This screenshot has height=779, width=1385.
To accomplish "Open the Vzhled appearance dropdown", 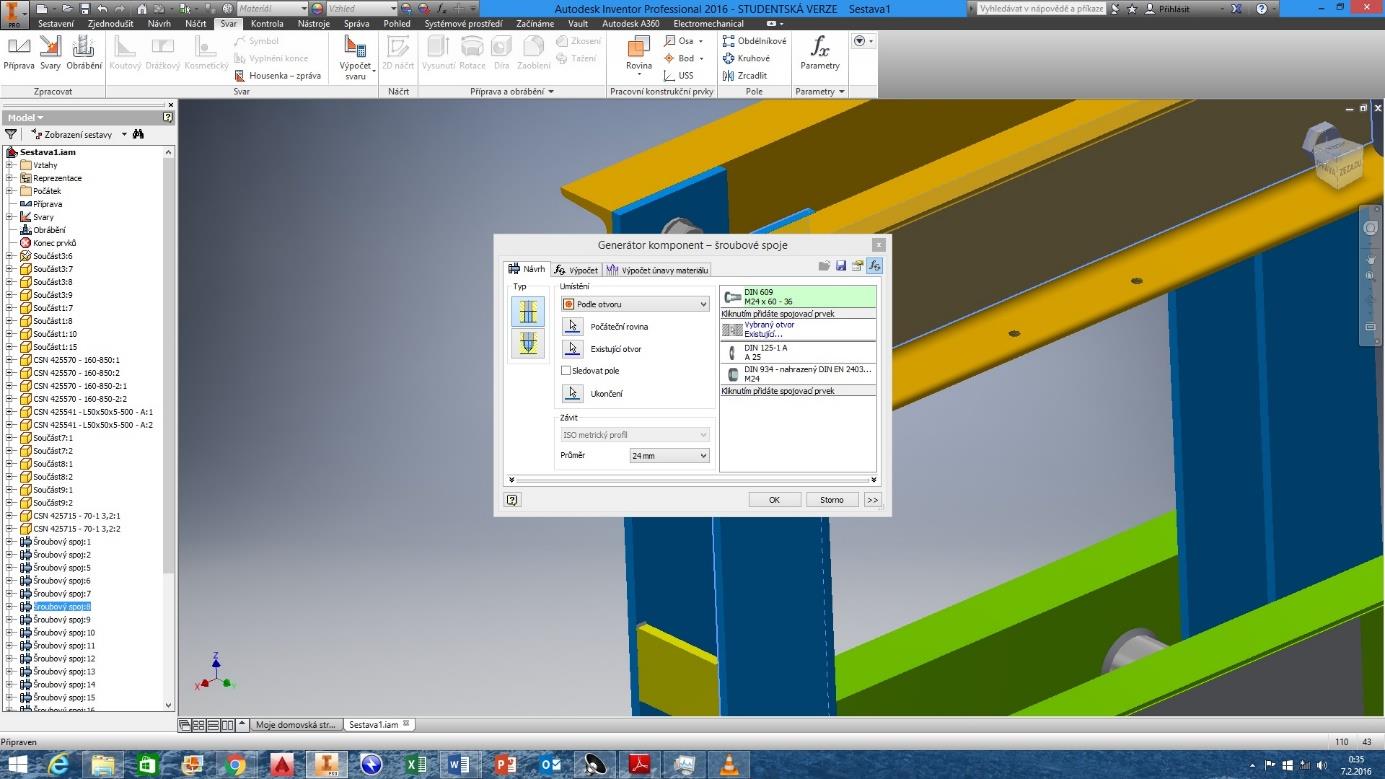I will tap(361, 8).
